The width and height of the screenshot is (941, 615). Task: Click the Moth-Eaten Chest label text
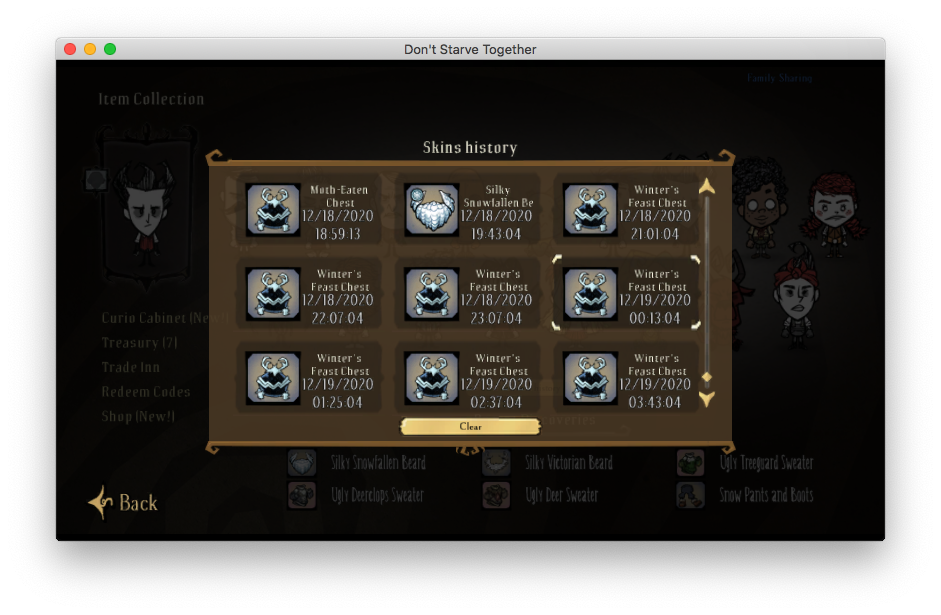pos(339,196)
